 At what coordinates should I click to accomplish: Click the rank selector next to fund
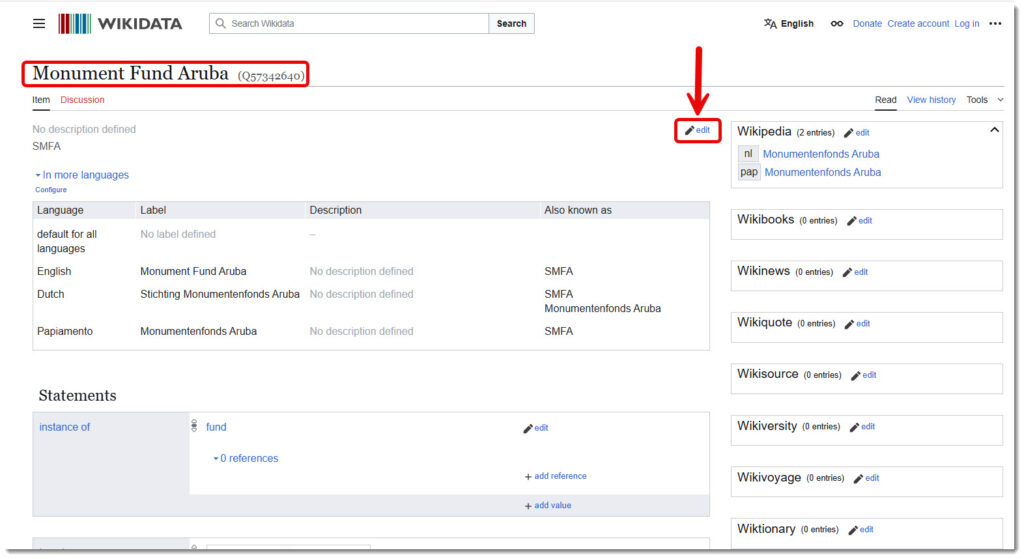point(194,427)
